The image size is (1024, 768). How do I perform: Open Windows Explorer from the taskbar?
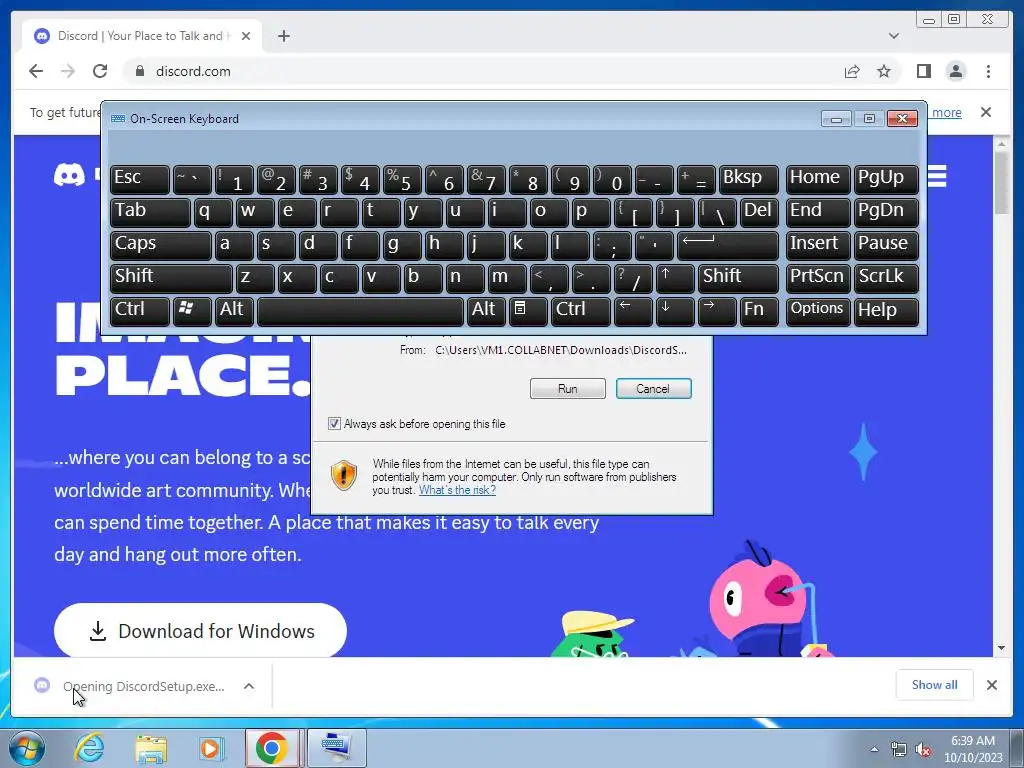(151, 748)
